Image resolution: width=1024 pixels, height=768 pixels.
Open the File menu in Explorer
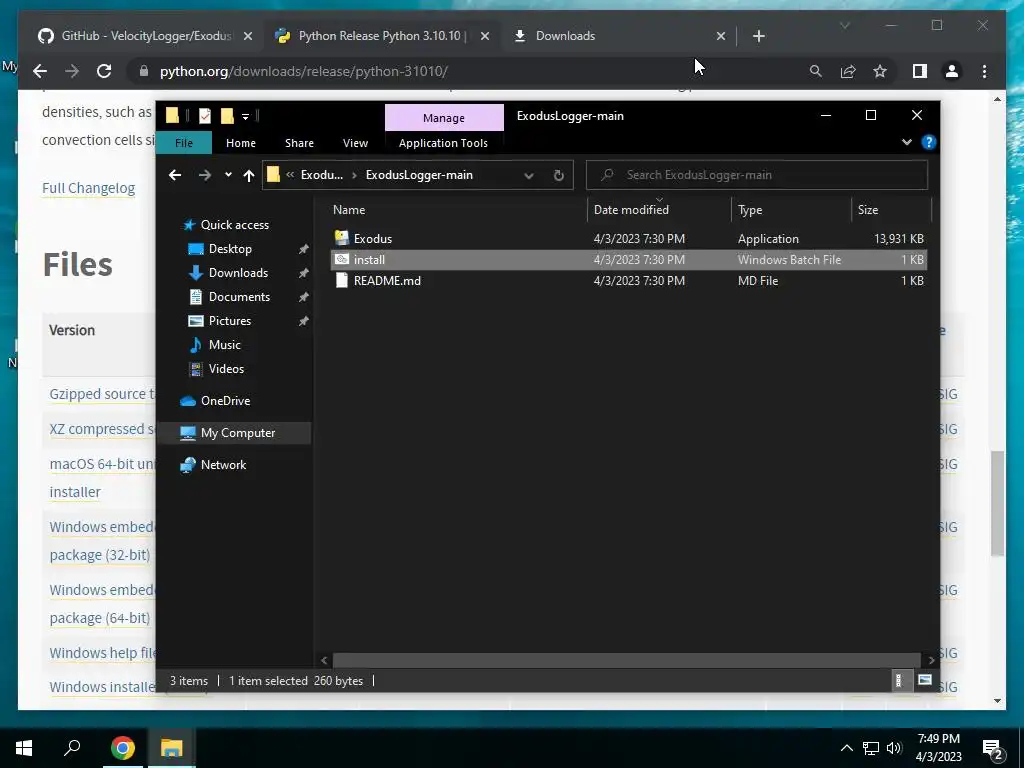184,143
